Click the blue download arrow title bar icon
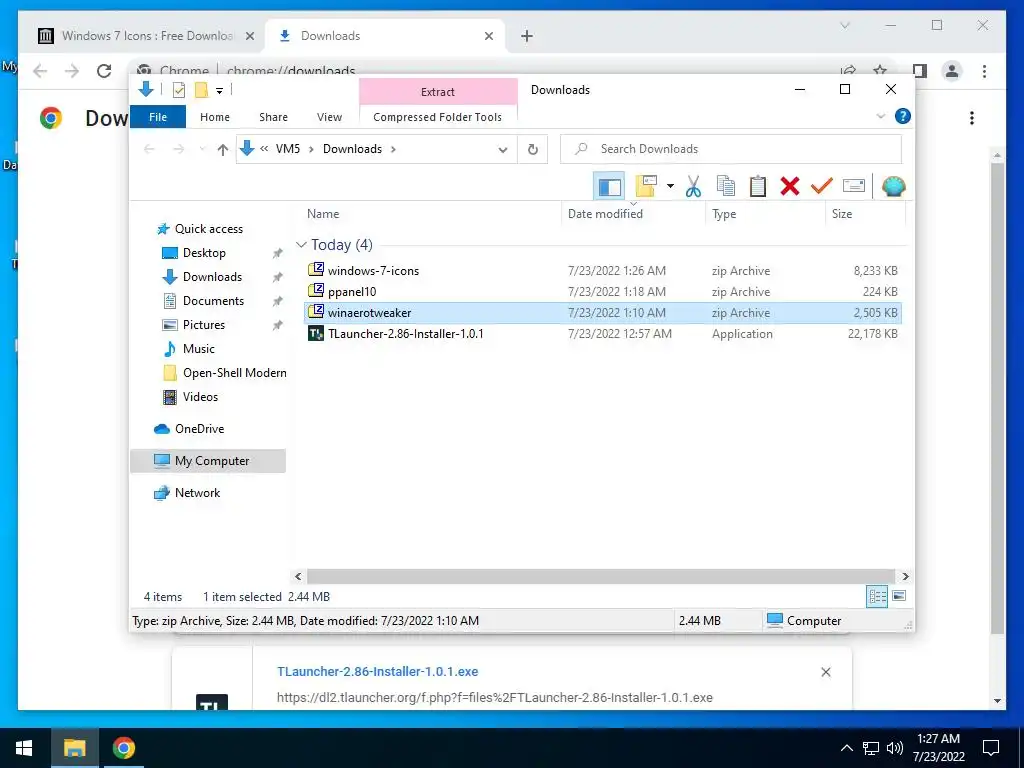 [146, 89]
